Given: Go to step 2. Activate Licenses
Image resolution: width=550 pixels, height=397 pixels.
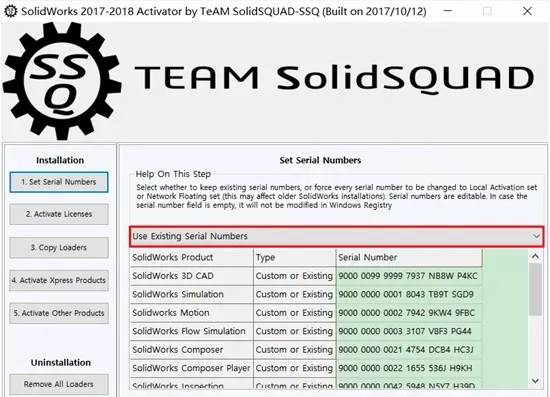Looking at the screenshot, I should click(x=59, y=214).
